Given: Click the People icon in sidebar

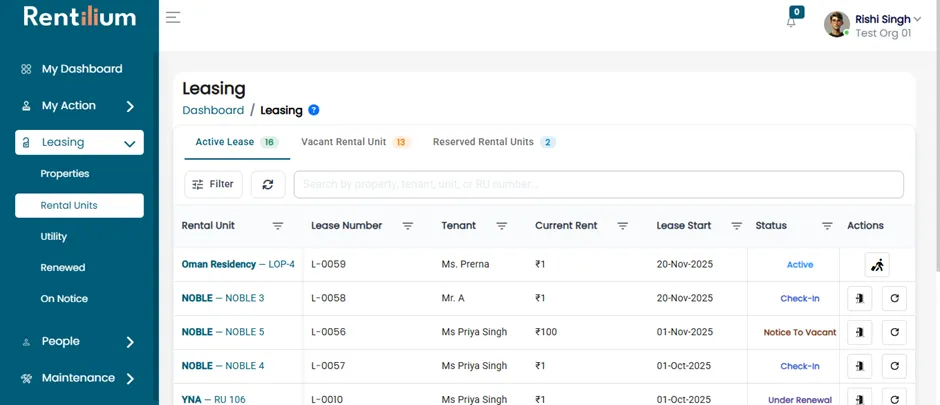Looking at the screenshot, I should [x=26, y=342].
